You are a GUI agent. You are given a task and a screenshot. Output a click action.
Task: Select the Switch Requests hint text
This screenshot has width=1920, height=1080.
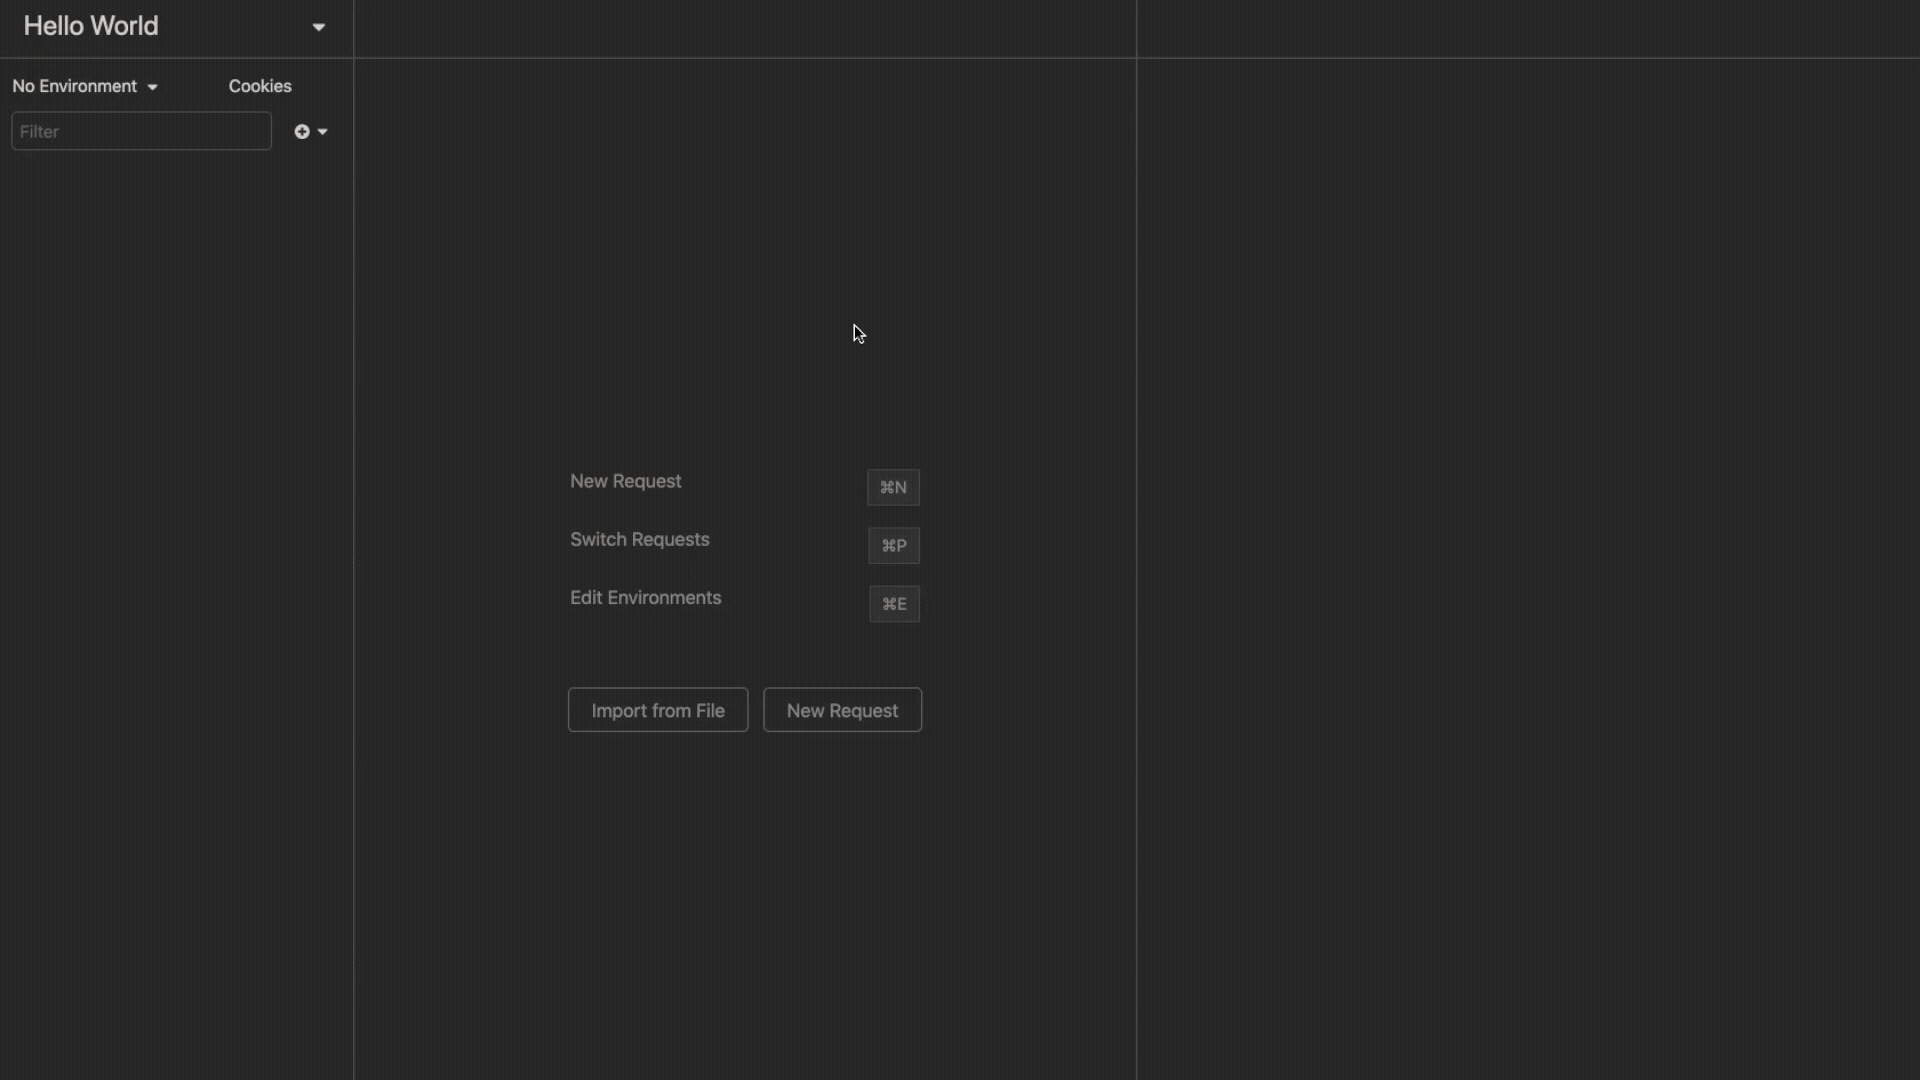[x=639, y=539]
